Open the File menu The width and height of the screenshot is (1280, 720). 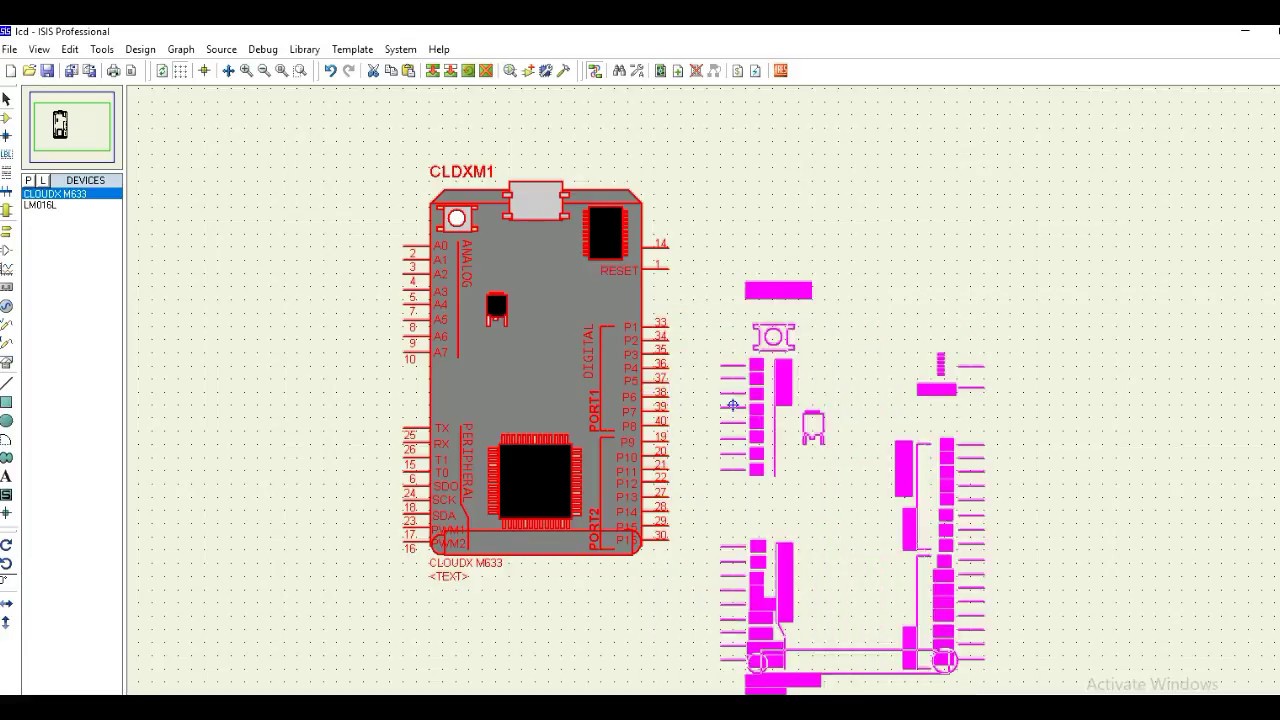pos(9,49)
